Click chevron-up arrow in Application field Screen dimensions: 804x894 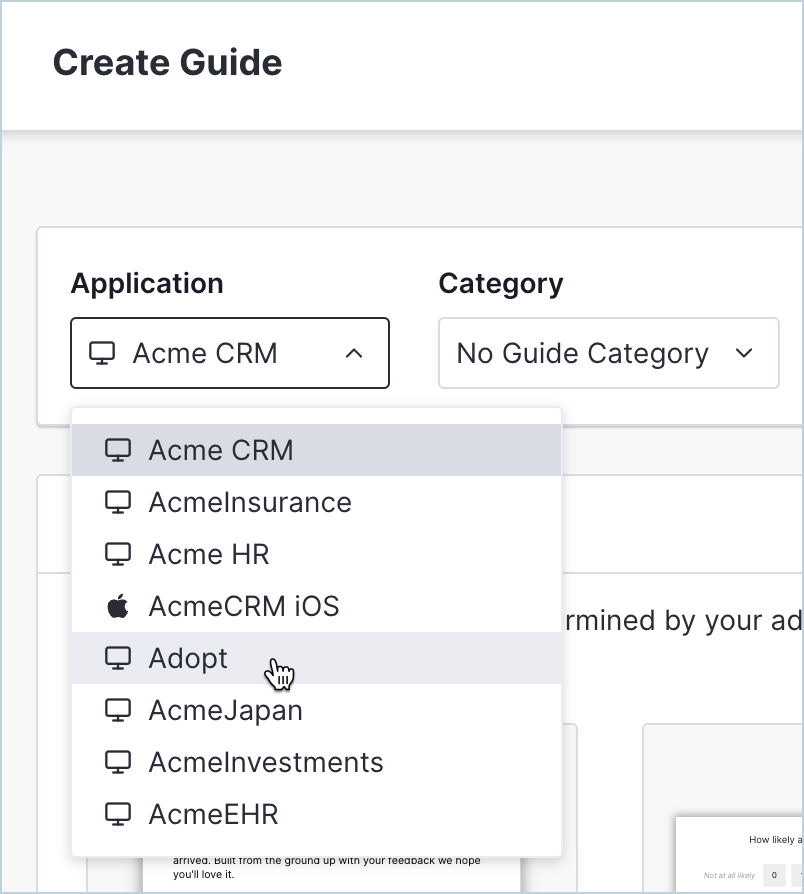[x=354, y=353]
